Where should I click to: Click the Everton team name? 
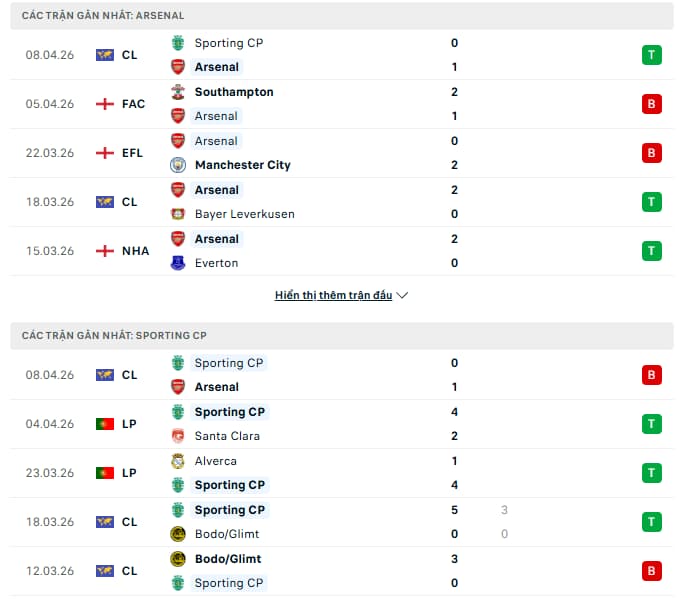point(216,263)
